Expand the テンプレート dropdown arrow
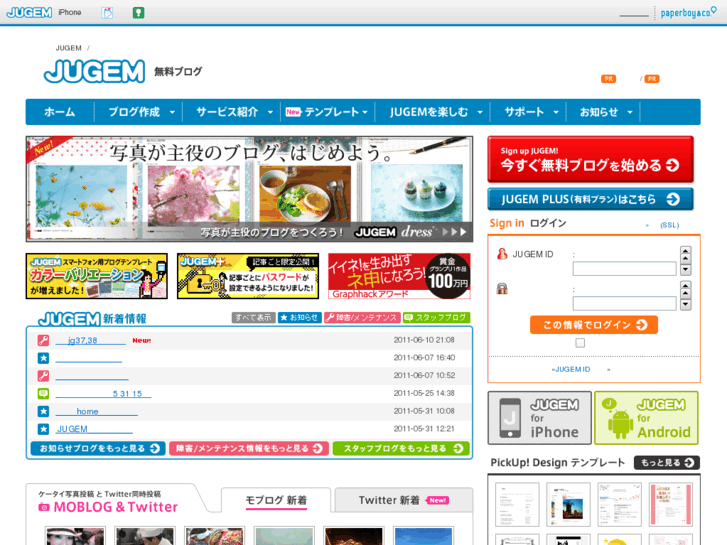This screenshot has width=727, height=545. pos(365,112)
